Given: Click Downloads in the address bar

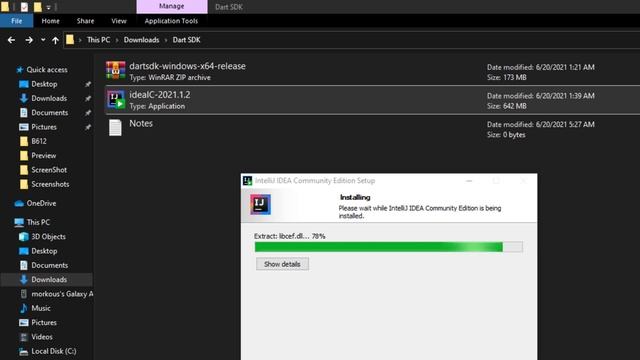Looking at the screenshot, I should point(141,40).
